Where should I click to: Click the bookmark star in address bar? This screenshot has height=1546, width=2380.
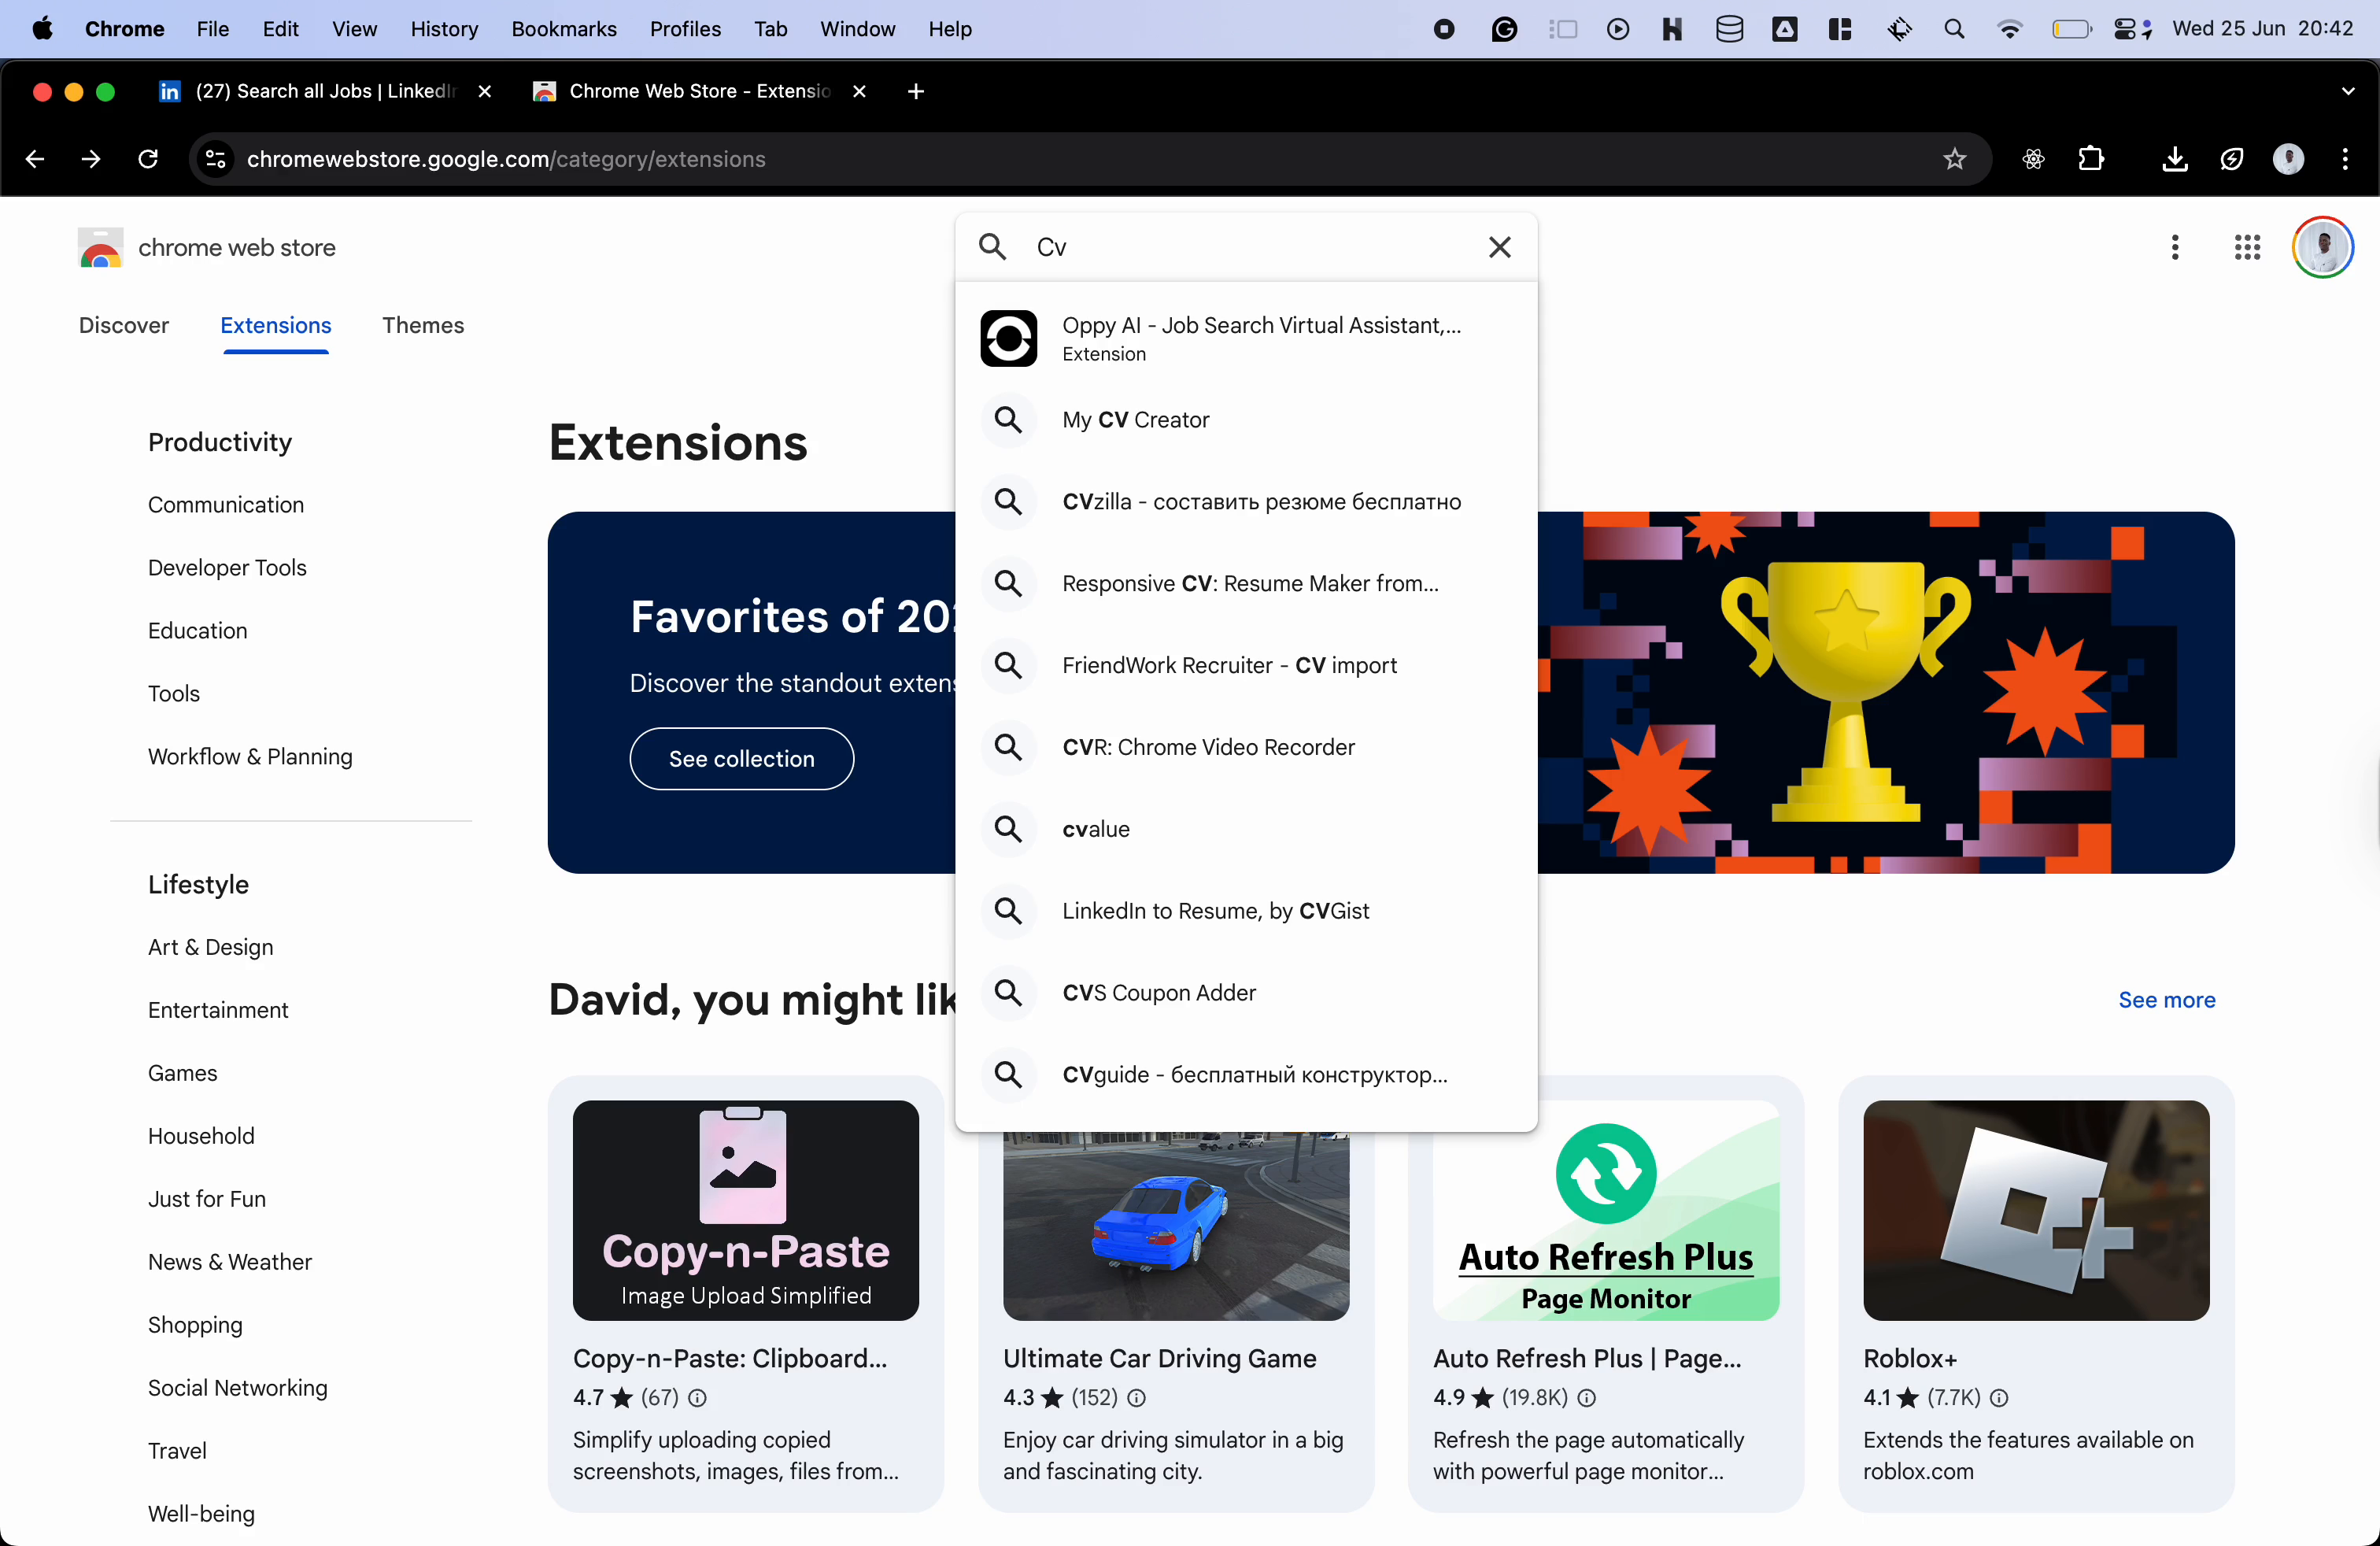(x=1954, y=159)
